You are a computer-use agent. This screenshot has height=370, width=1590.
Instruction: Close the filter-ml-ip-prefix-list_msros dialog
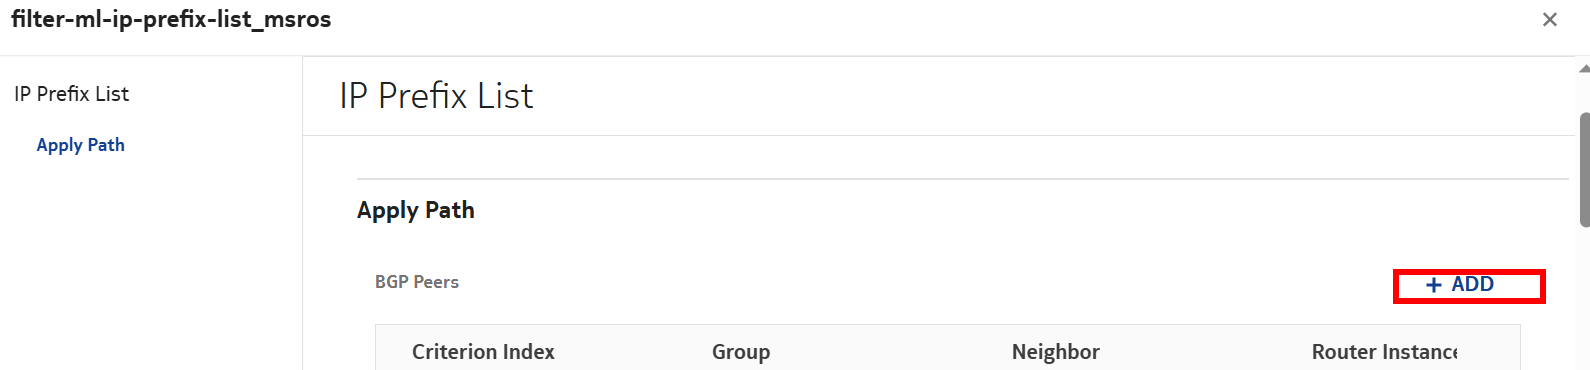pos(1550,19)
